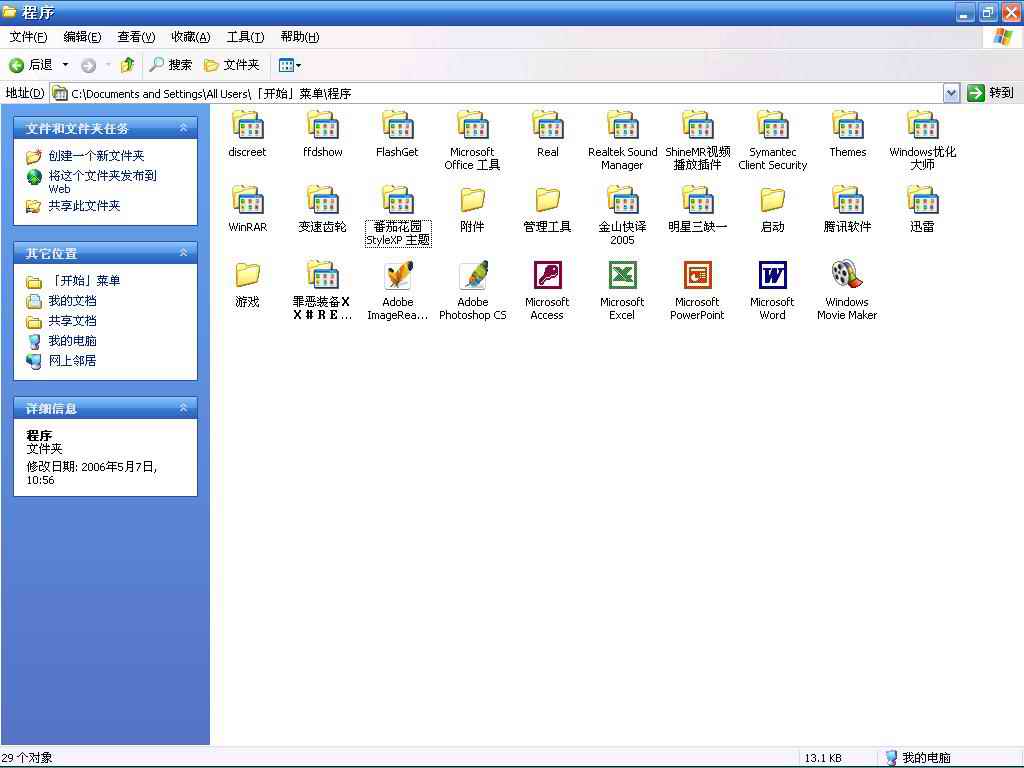Select the Microsoft Excel shortcut icon

622,276
